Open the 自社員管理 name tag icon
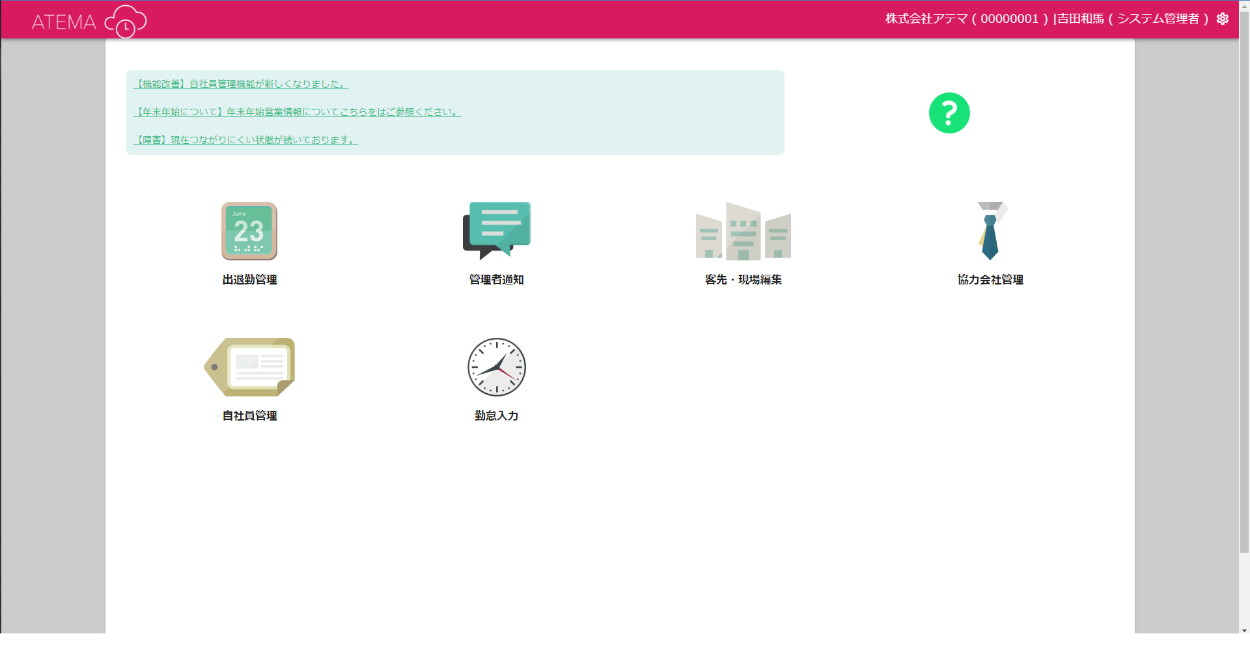This screenshot has width=1250, height=651. [249, 367]
